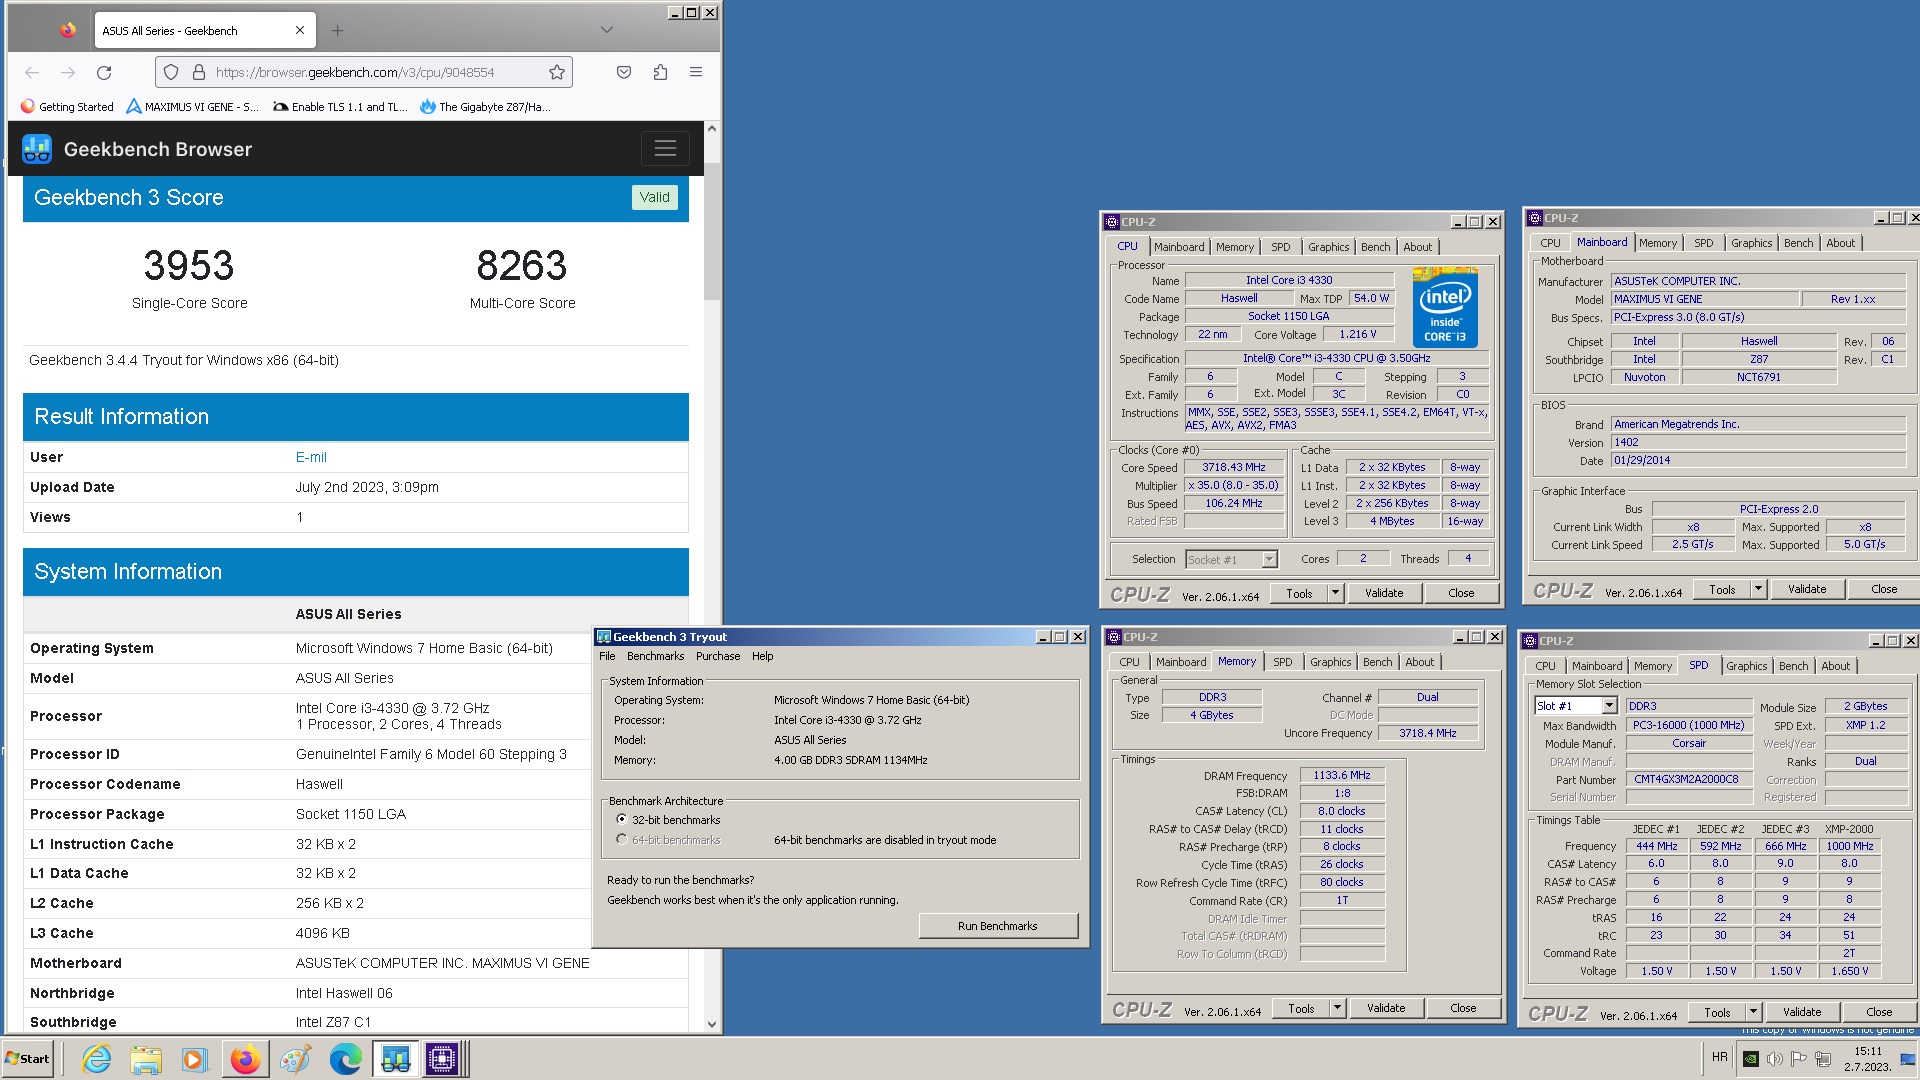The image size is (1920, 1080).
Task: Open the Save to Pocket icon
Action: pos(624,72)
